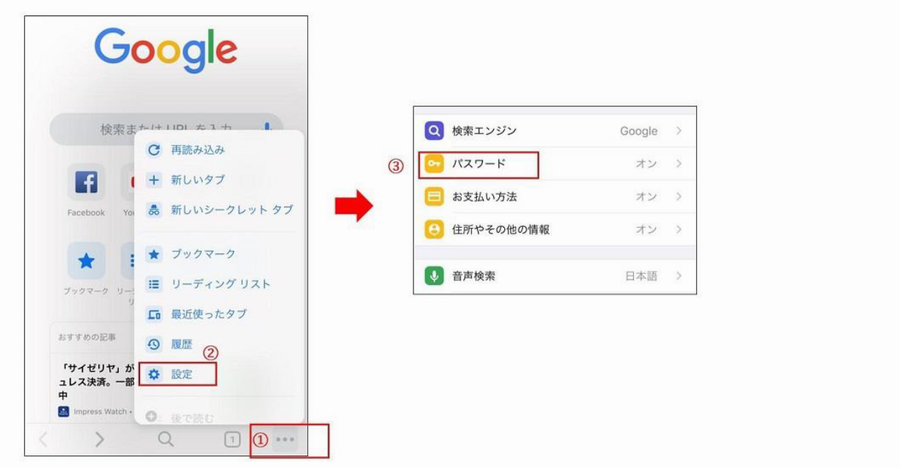Image resolution: width=900 pixels, height=468 pixels.
Task: Tap the card icon for お支払い方法
Action: click(x=434, y=196)
